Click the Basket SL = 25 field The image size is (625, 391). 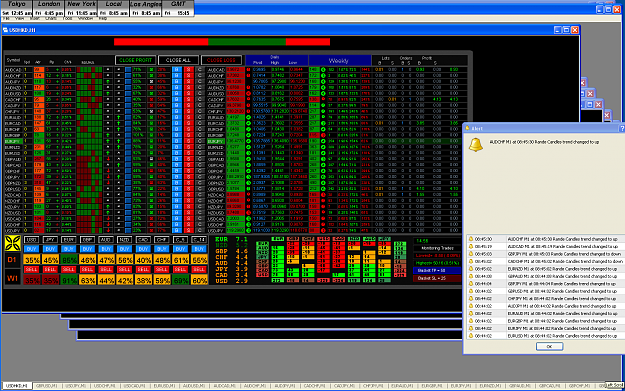pyautogui.click(x=437, y=278)
